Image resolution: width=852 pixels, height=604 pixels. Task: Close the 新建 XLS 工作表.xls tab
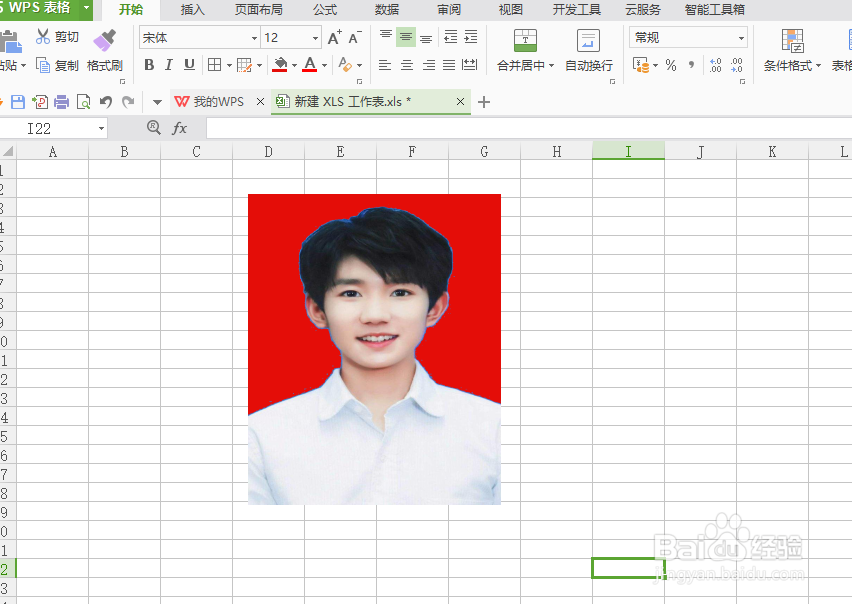(460, 102)
